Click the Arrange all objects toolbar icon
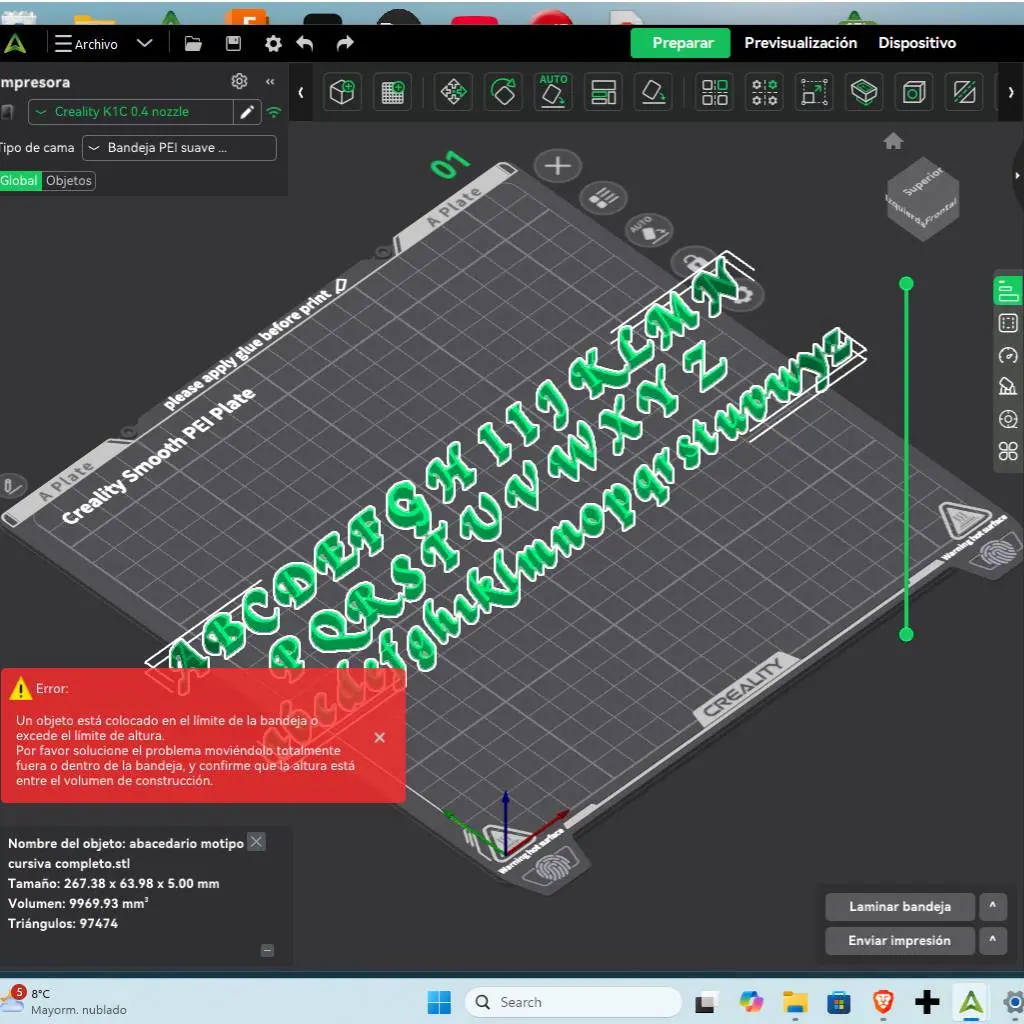Viewport: 1024px width, 1024px height. coord(603,92)
